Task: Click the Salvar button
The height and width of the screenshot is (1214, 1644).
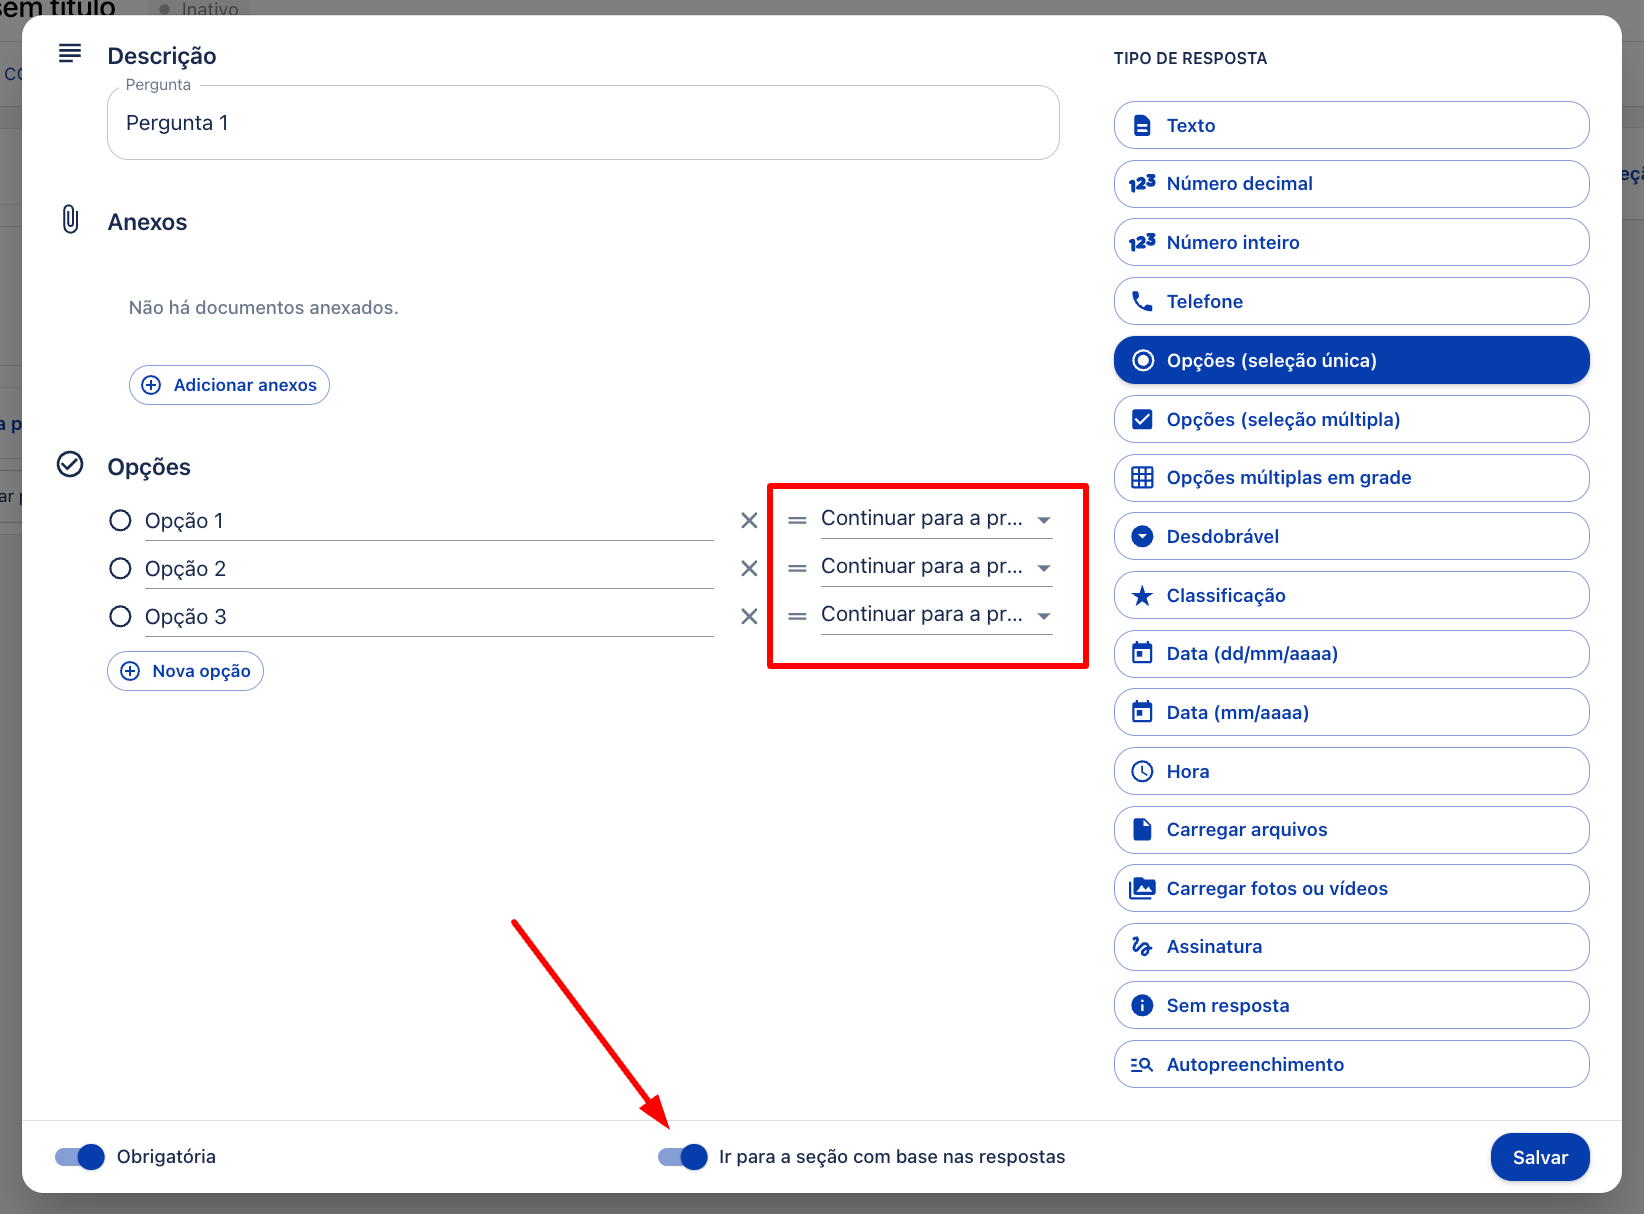Action: tap(1539, 1157)
